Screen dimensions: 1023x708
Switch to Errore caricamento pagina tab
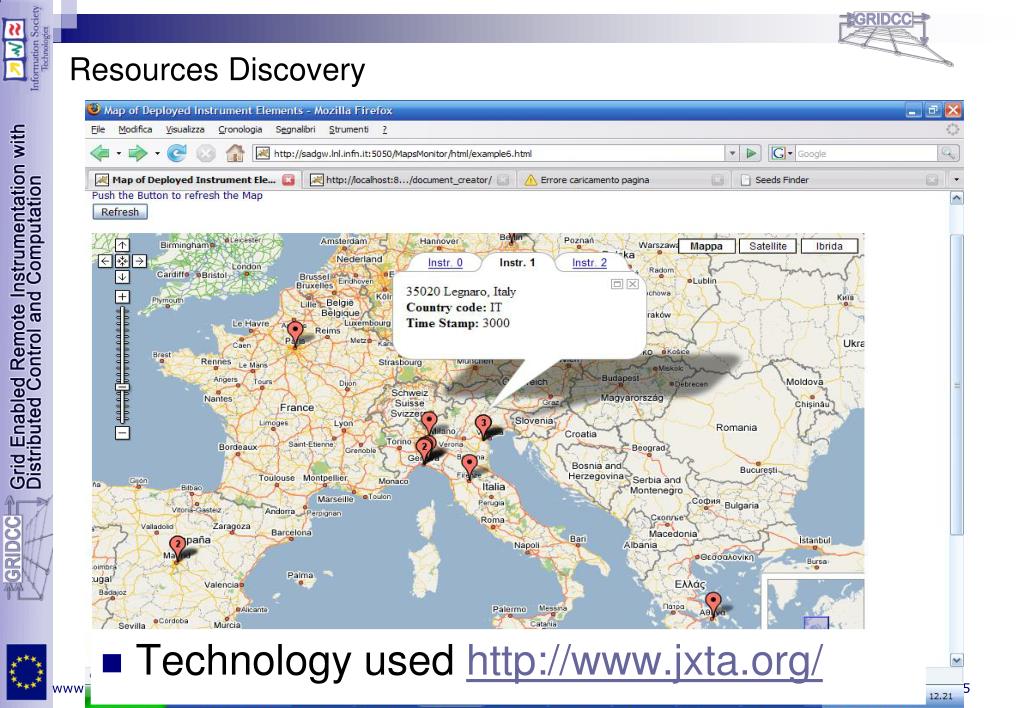pyautogui.click(x=624, y=179)
